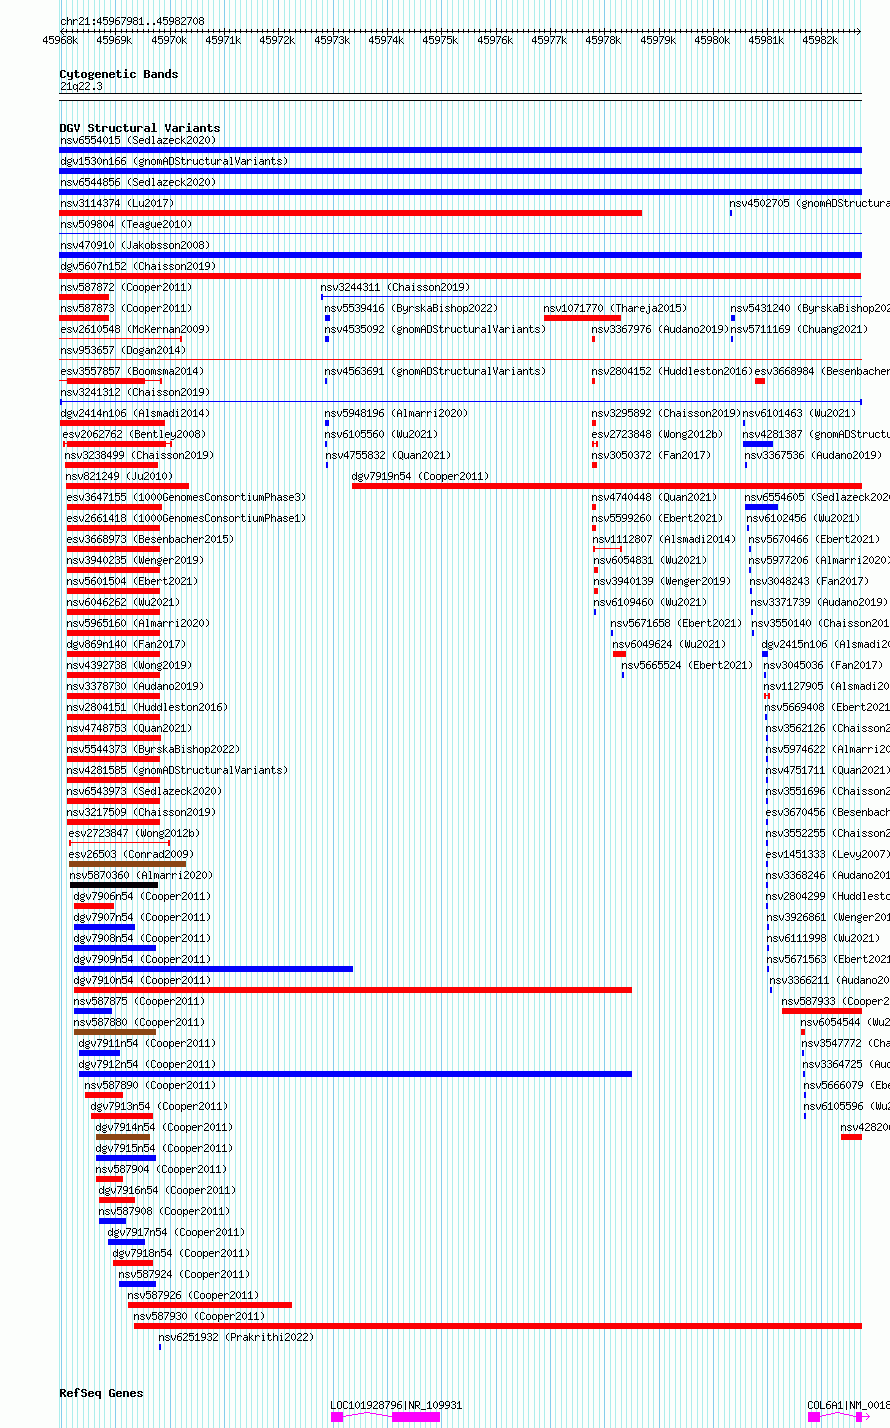Click dgv5607n152 (Chaisson2019) label
This screenshot has height=1428, width=890.
click(x=137, y=266)
